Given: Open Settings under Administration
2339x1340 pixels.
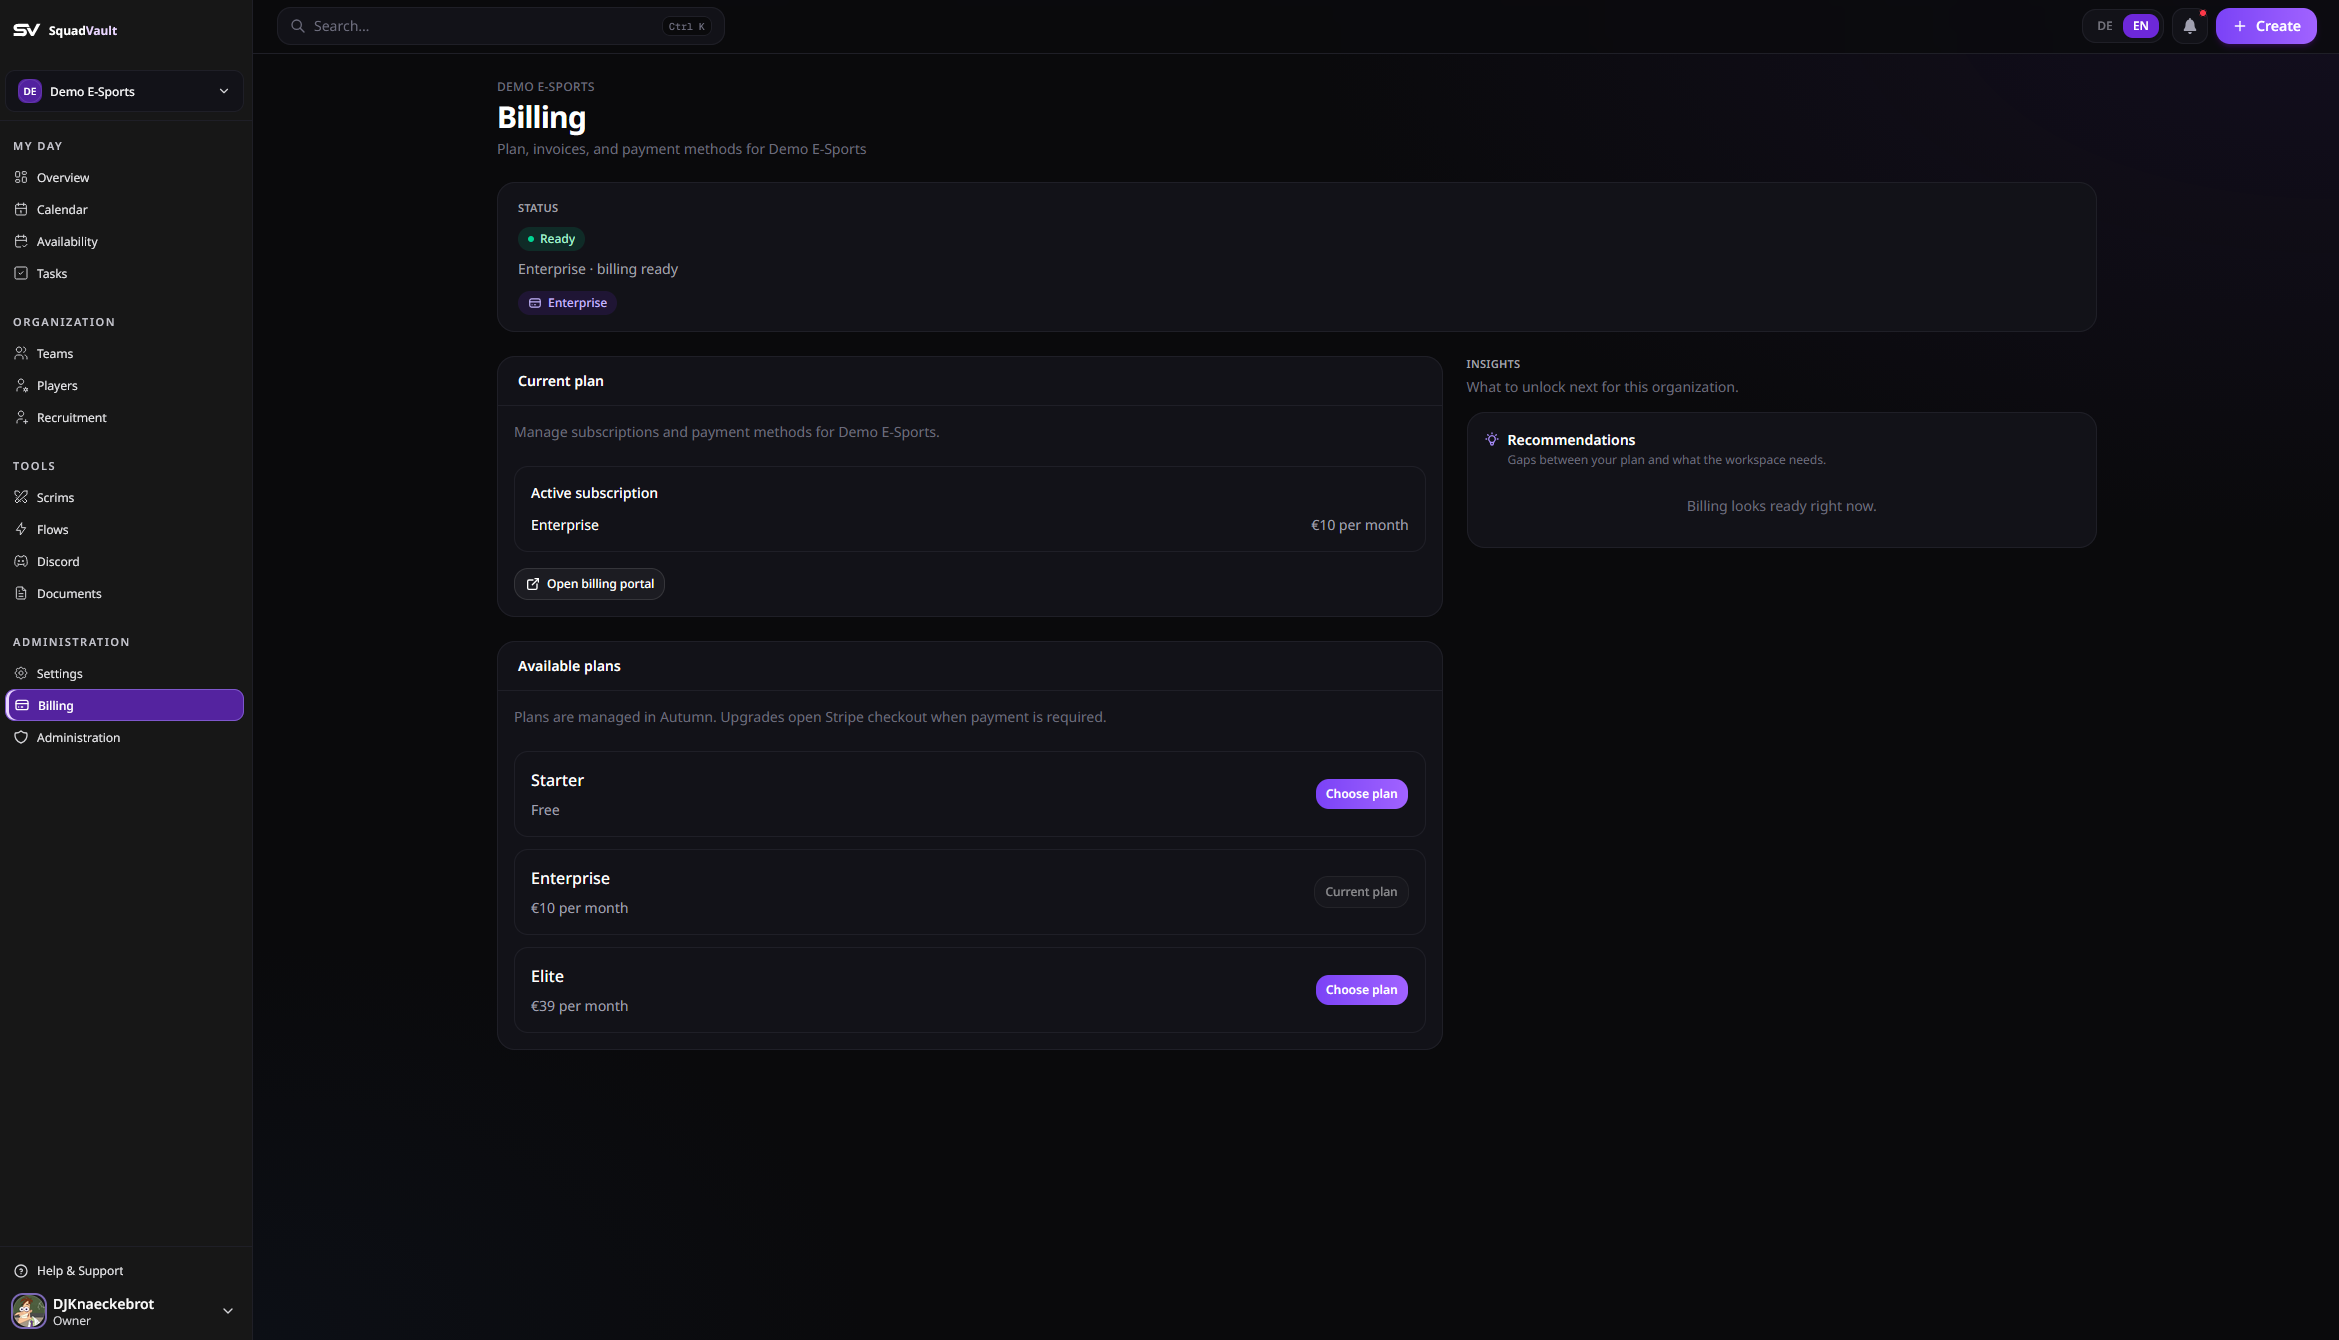Looking at the screenshot, I should coord(125,673).
